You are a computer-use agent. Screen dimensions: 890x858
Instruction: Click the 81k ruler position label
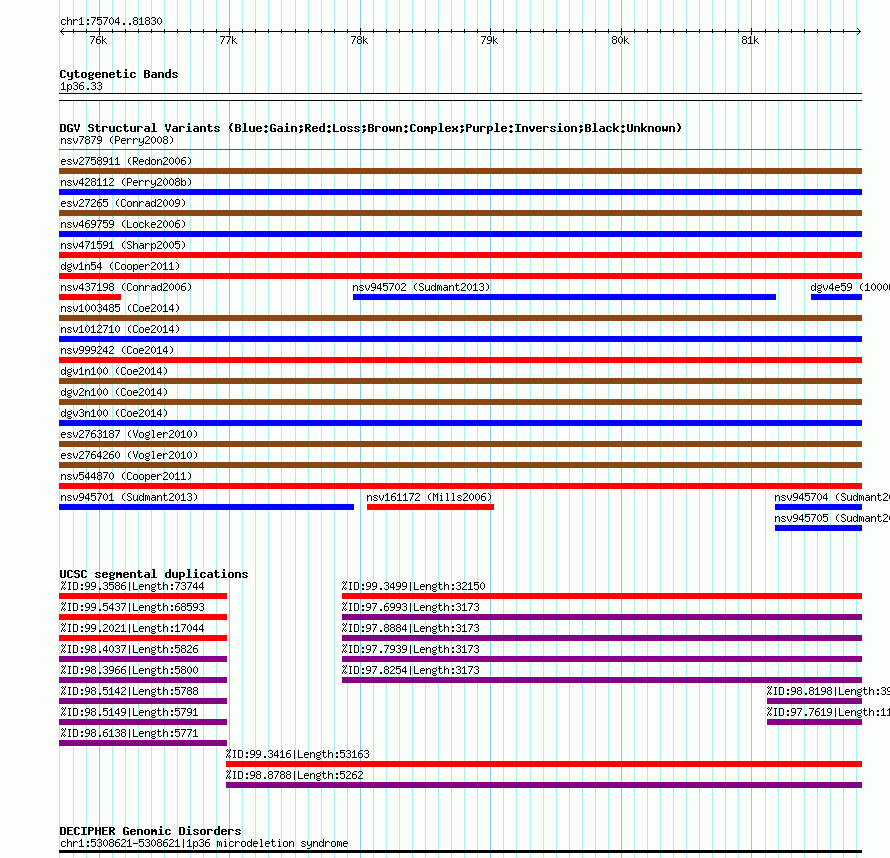pyautogui.click(x=750, y=40)
